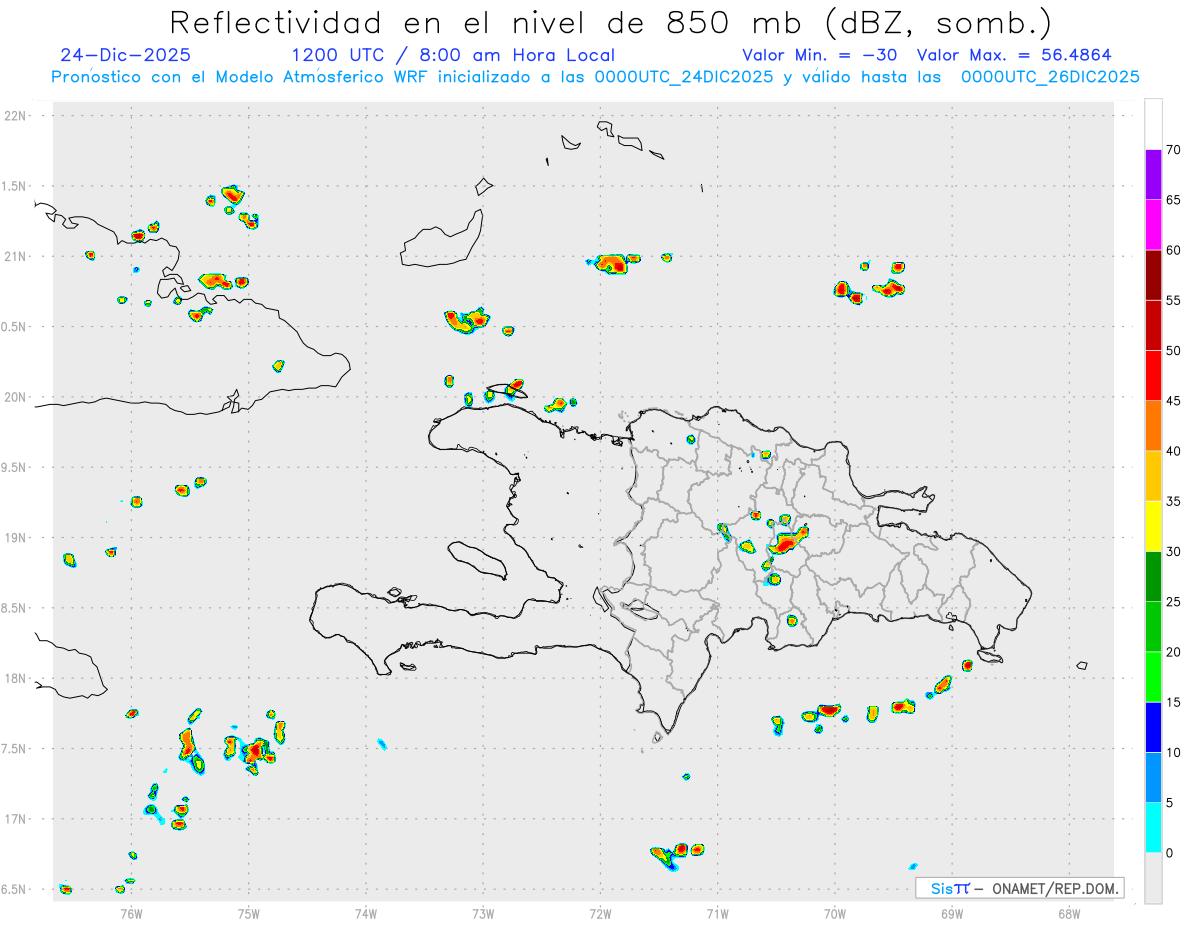
Task: Click the '21N' latitude label
Action: point(16,257)
